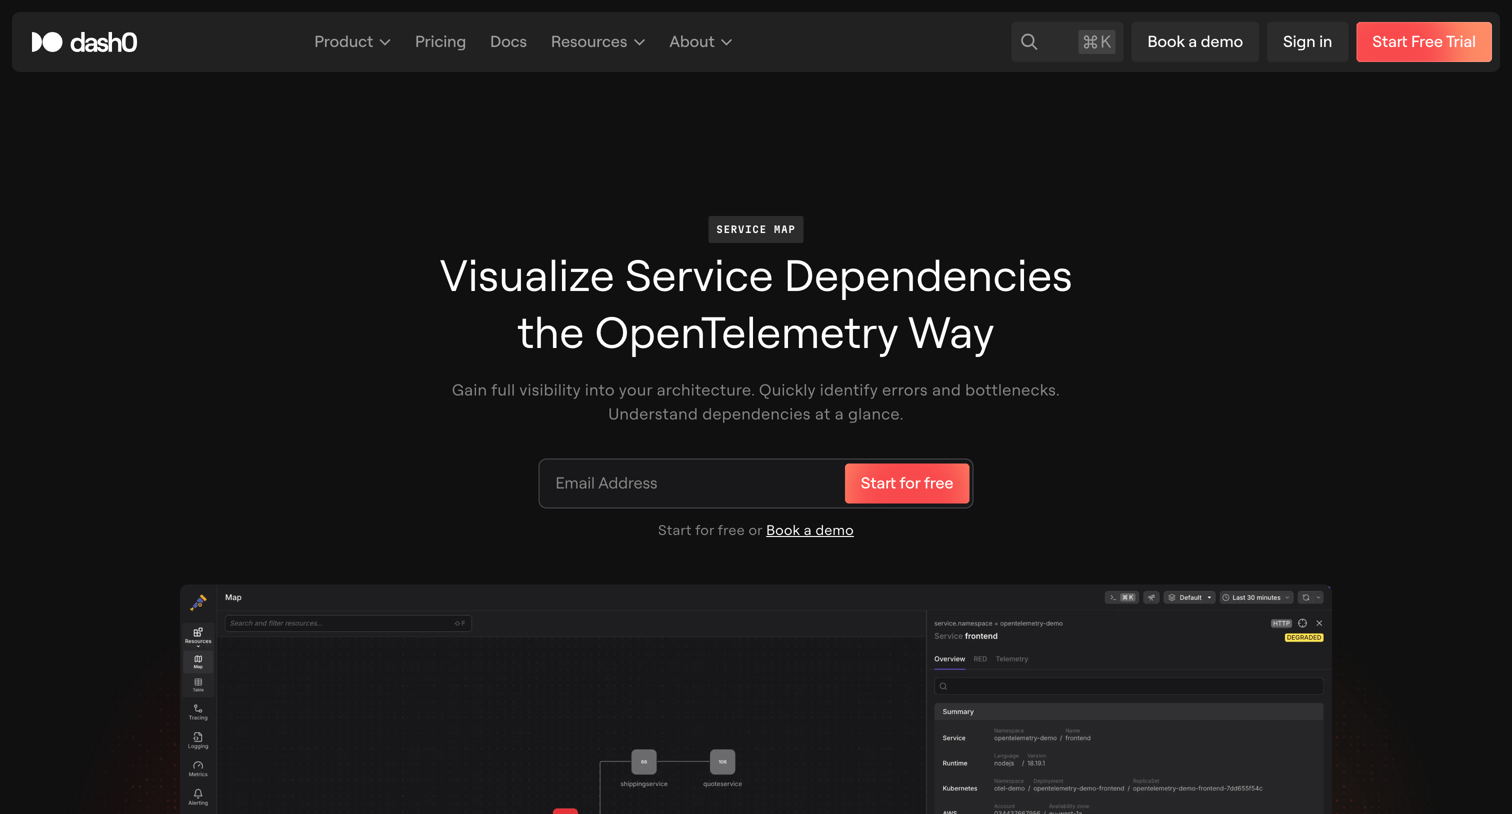
Task: Follow the Book a demo link below email field
Action: pyautogui.click(x=809, y=530)
